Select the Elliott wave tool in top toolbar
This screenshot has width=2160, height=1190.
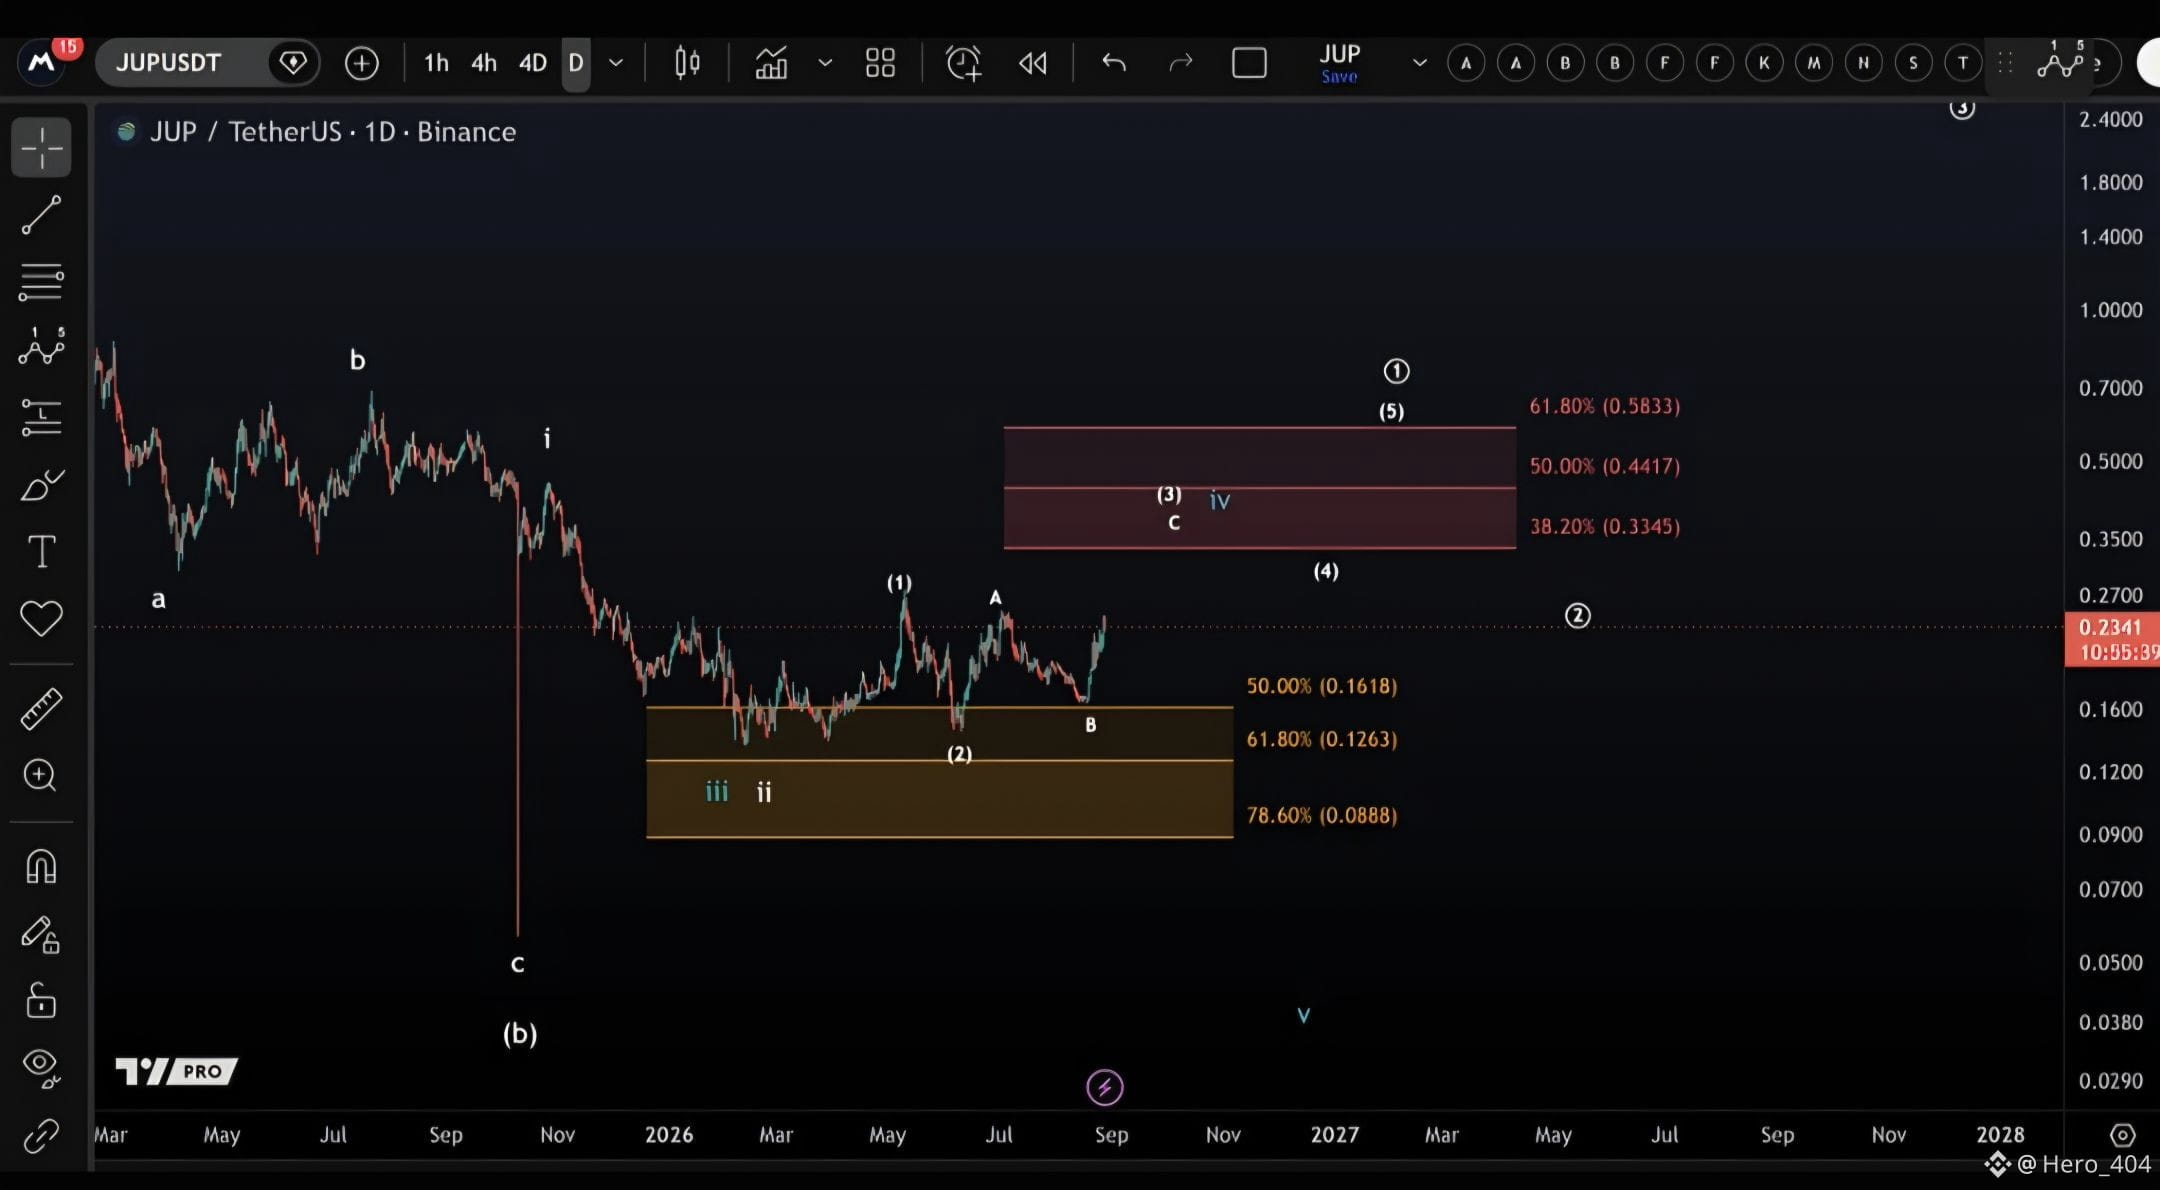[x=2060, y=62]
